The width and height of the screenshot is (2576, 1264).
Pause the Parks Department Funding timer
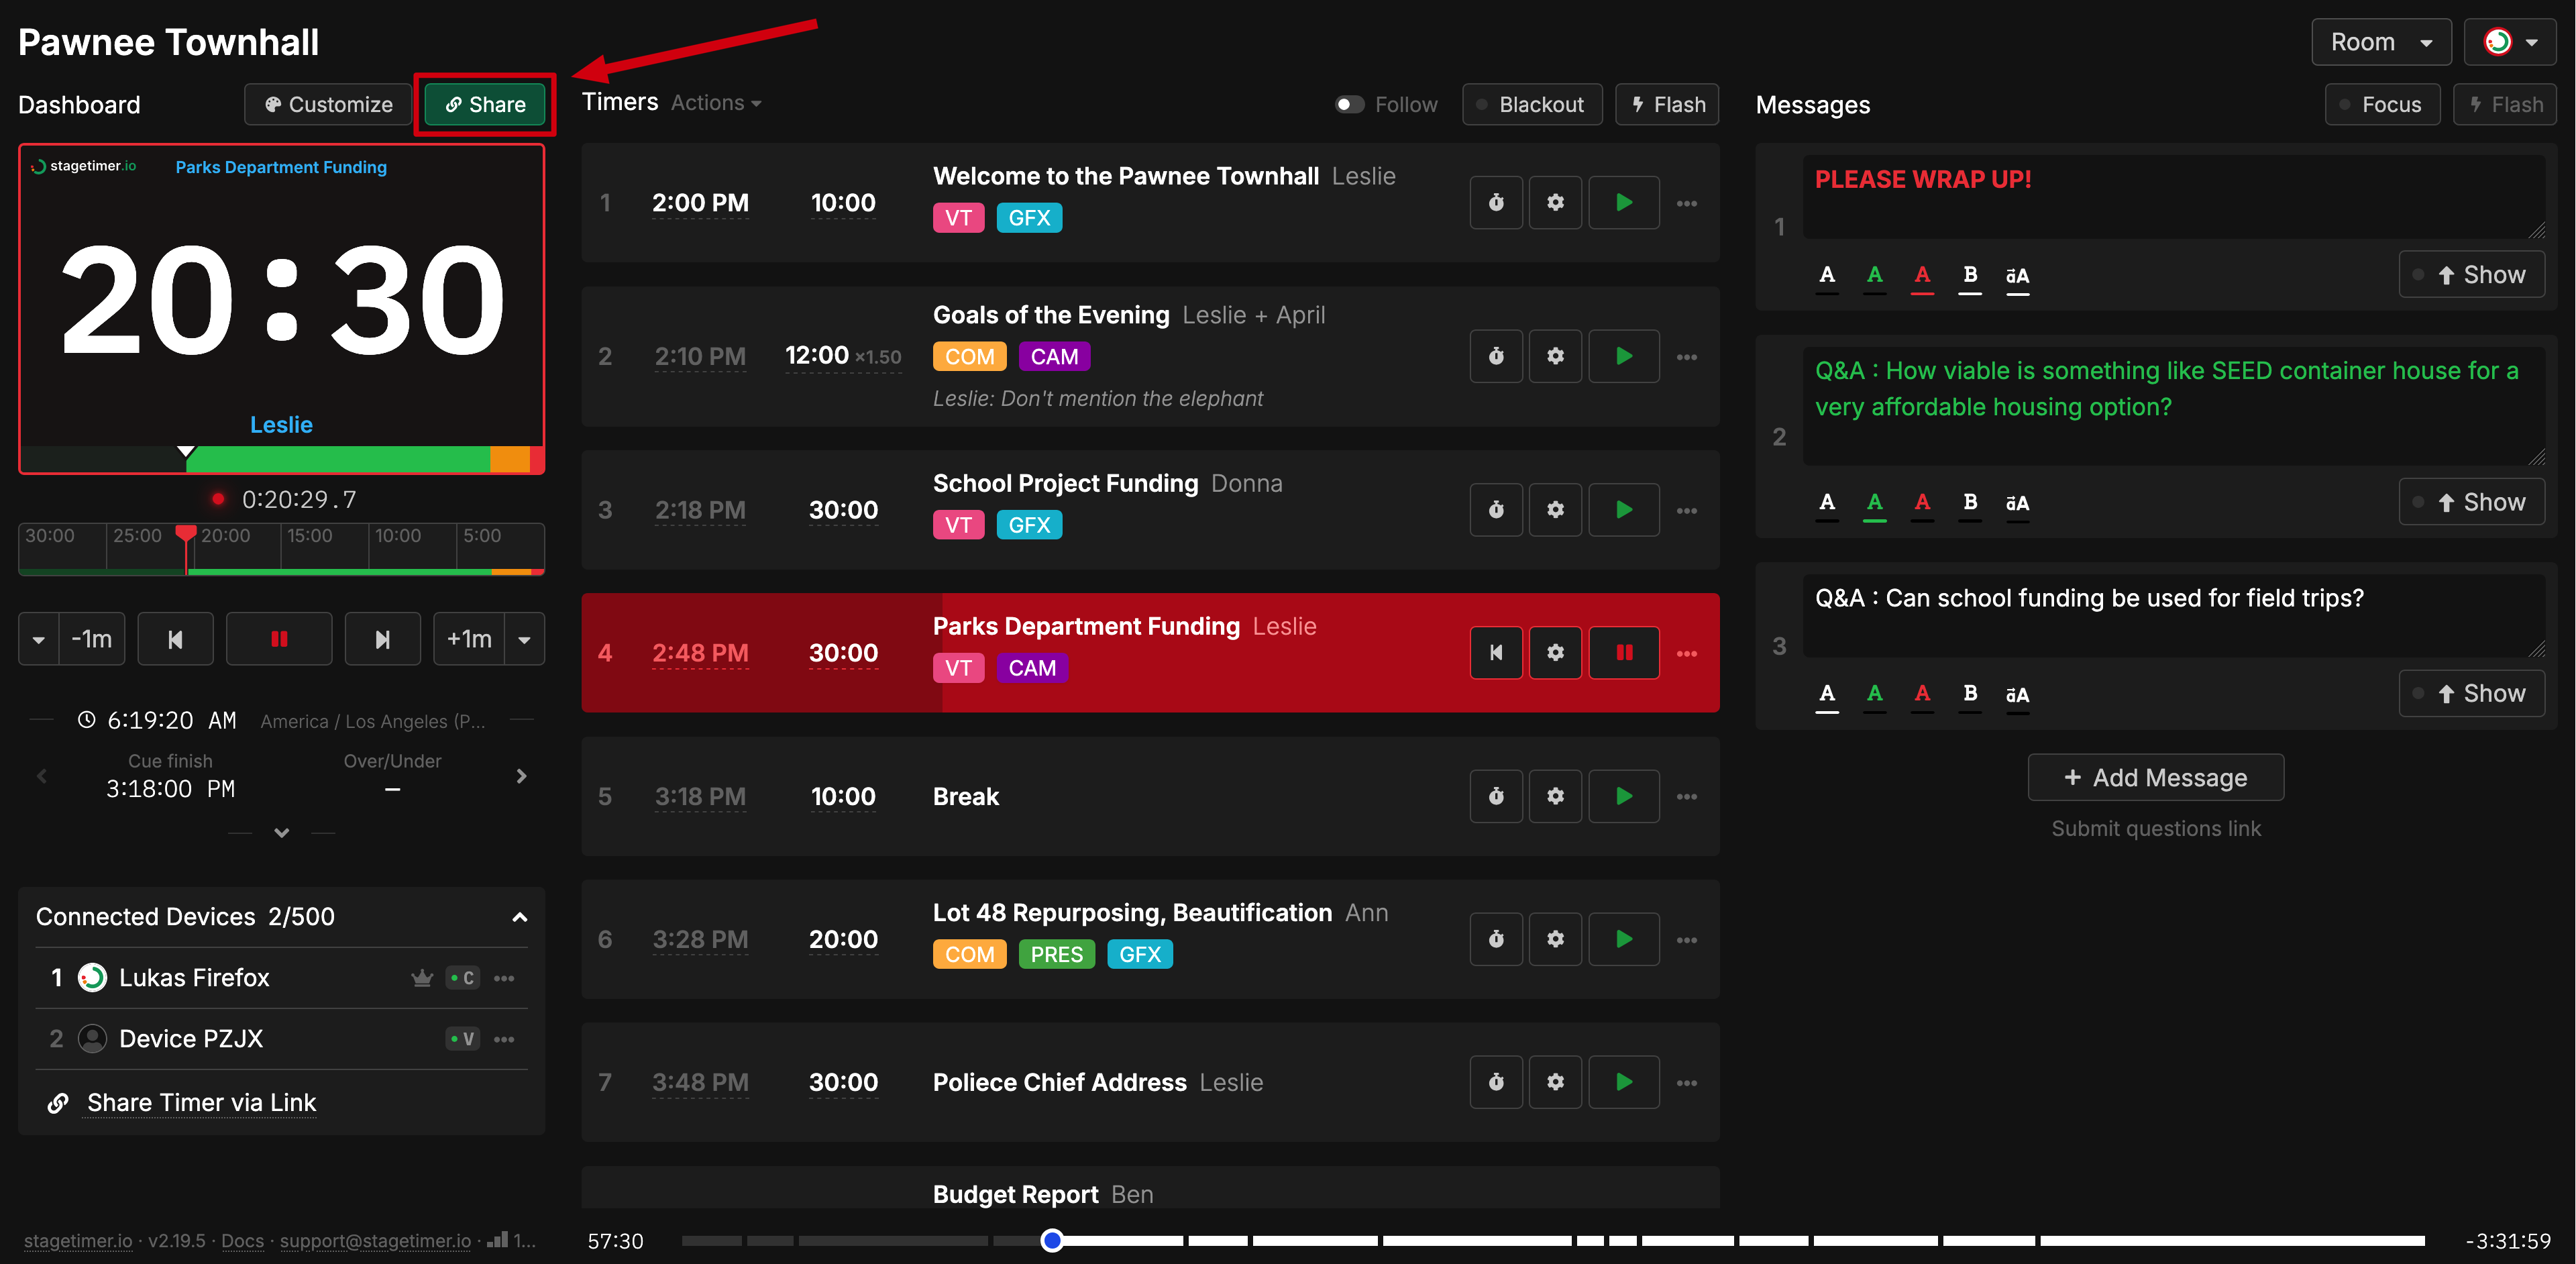tap(1623, 652)
